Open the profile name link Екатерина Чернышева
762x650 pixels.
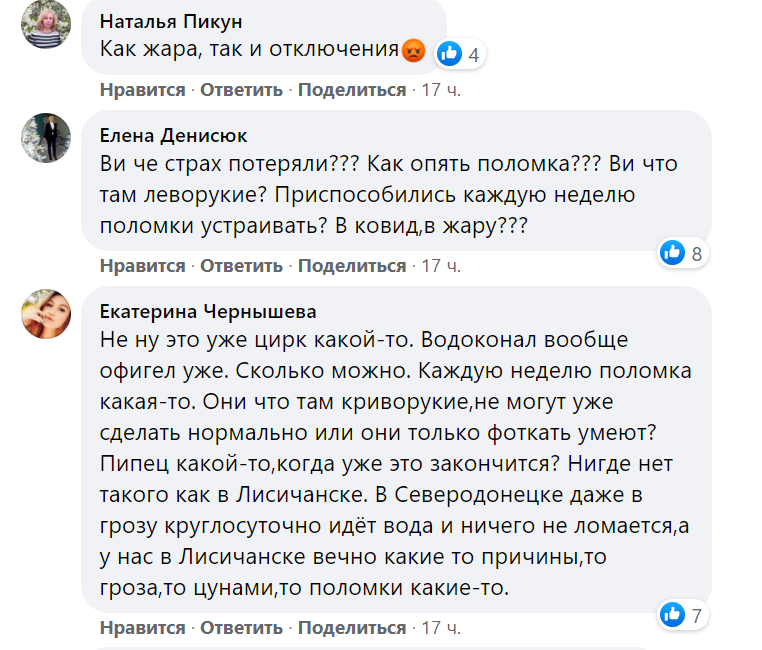coord(209,310)
